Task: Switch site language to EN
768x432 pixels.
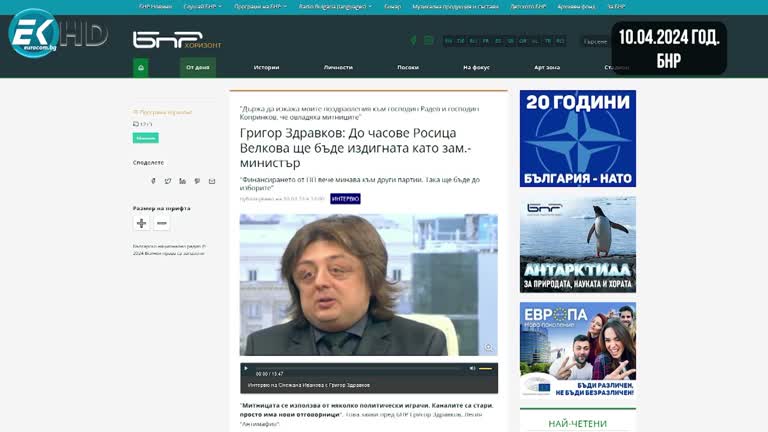Action: pos(448,41)
